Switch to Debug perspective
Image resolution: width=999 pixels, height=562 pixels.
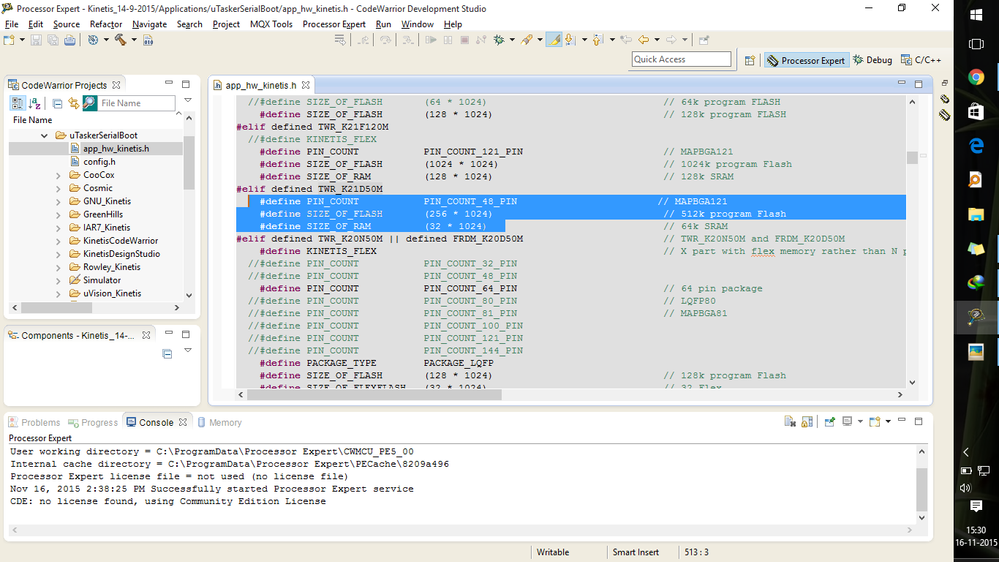872,60
